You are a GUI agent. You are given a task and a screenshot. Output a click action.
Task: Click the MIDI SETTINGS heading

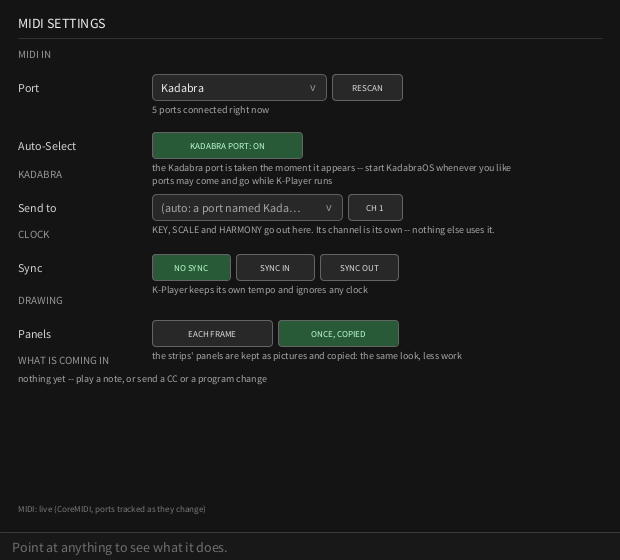[x=62, y=24]
